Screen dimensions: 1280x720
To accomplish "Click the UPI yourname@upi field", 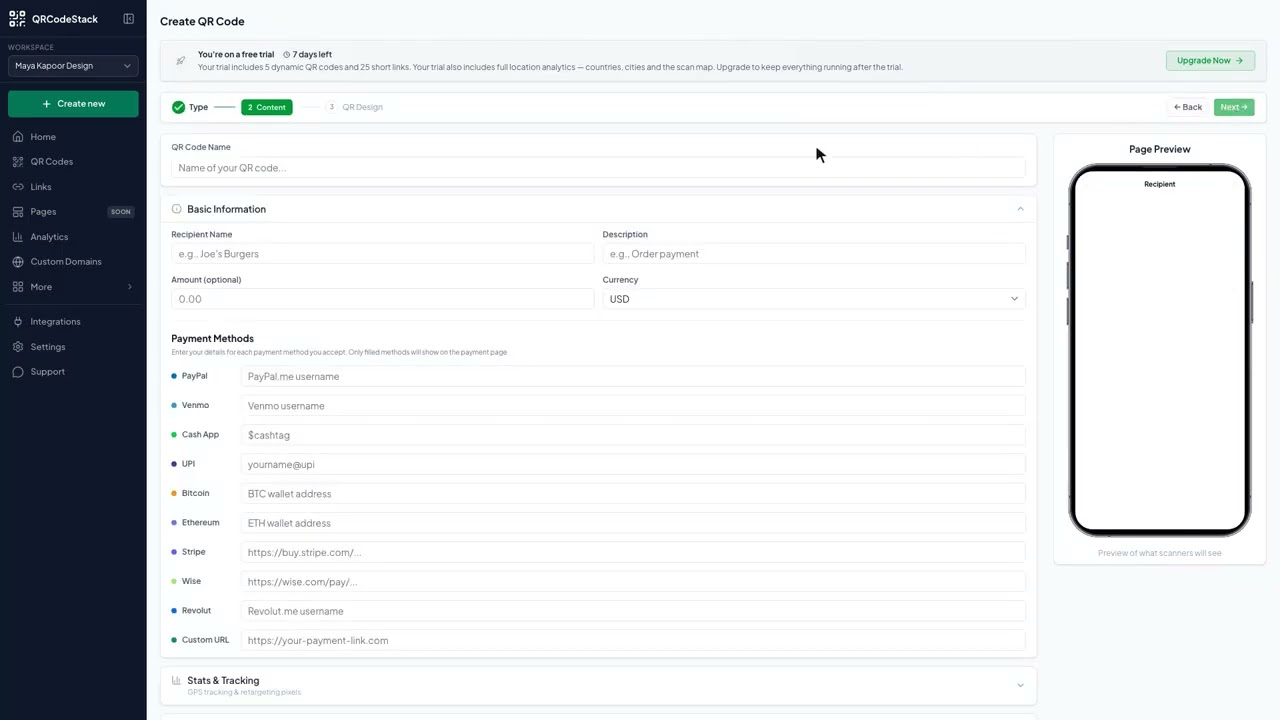I will point(633,465).
